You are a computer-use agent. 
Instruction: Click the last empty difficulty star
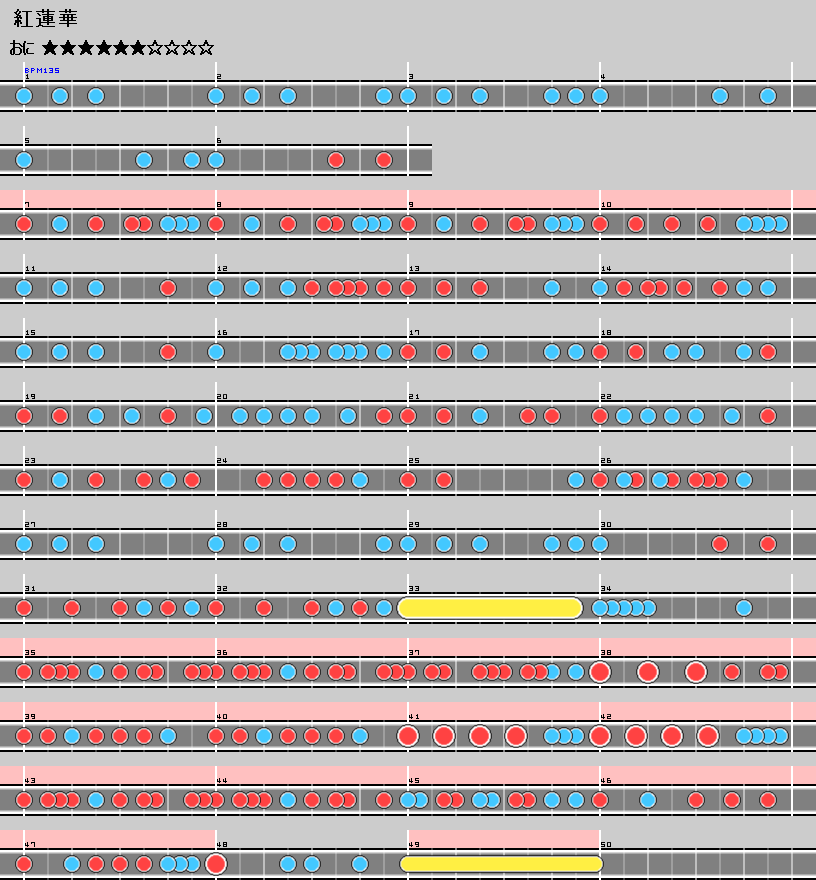point(205,47)
